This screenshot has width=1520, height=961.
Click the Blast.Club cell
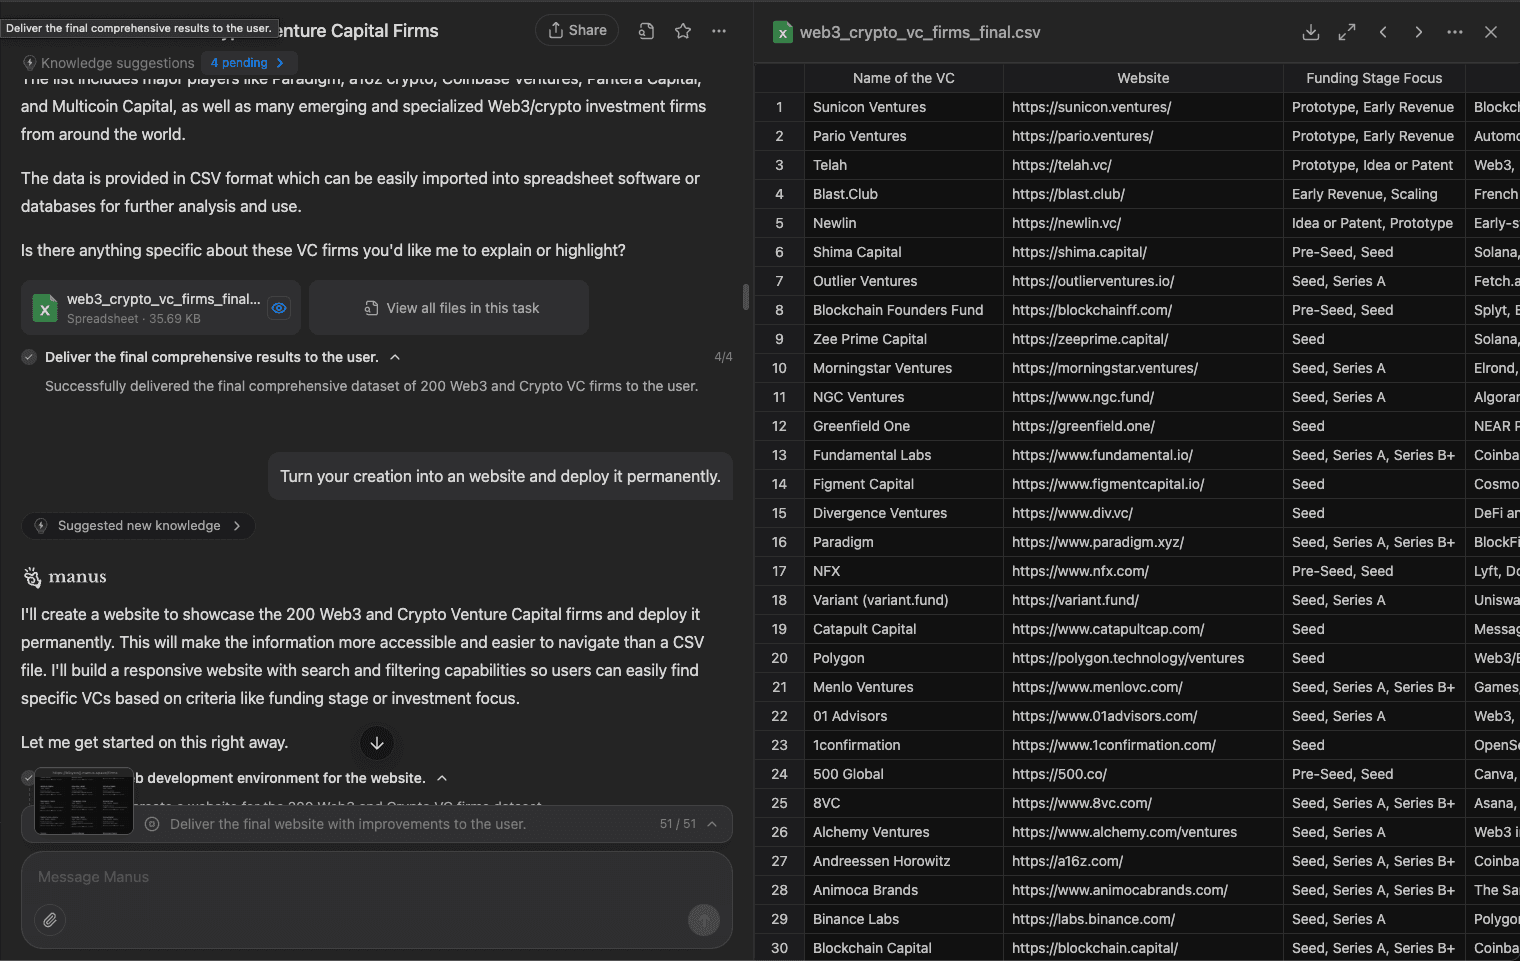click(x=903, y=194)
